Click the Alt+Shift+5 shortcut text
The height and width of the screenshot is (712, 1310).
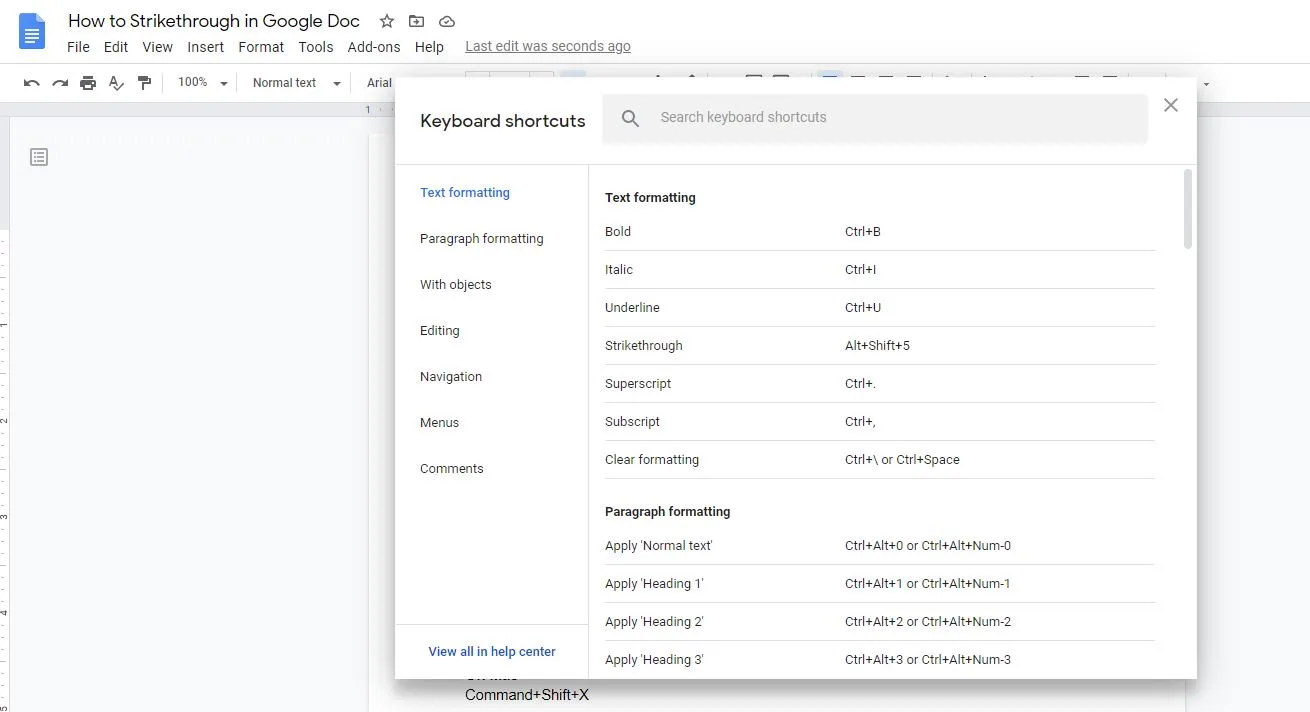877,346
